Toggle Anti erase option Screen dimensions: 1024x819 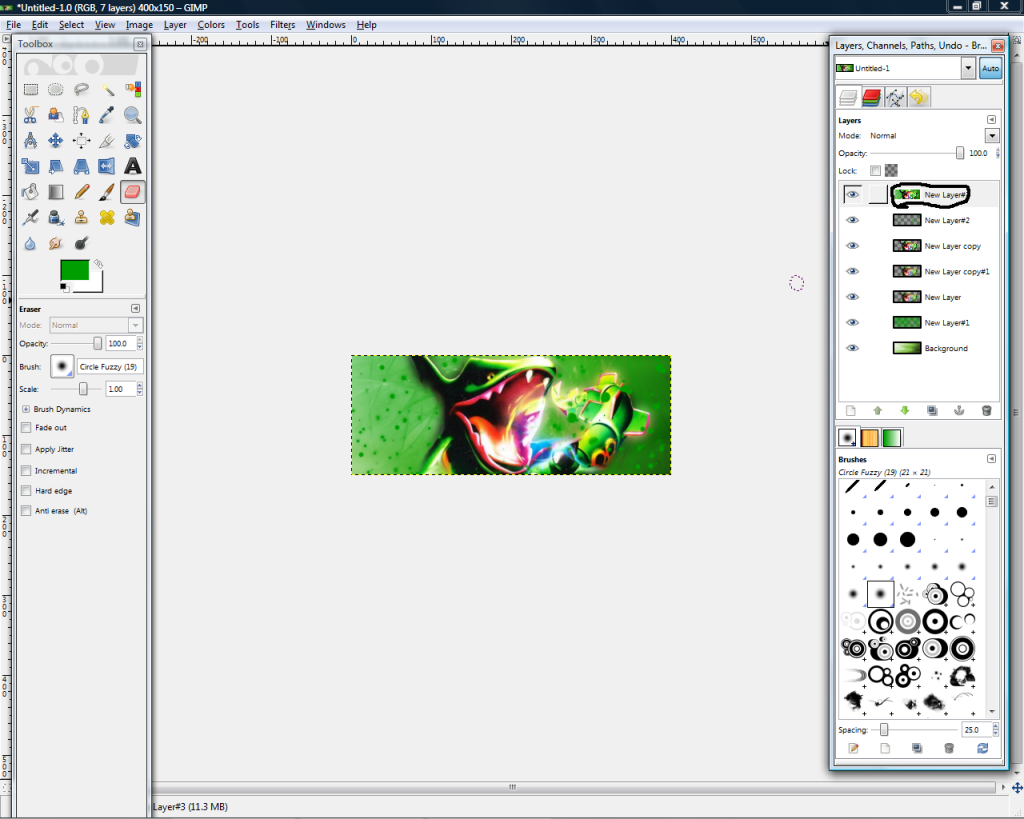pyautogui.click(x=26, y=511)
